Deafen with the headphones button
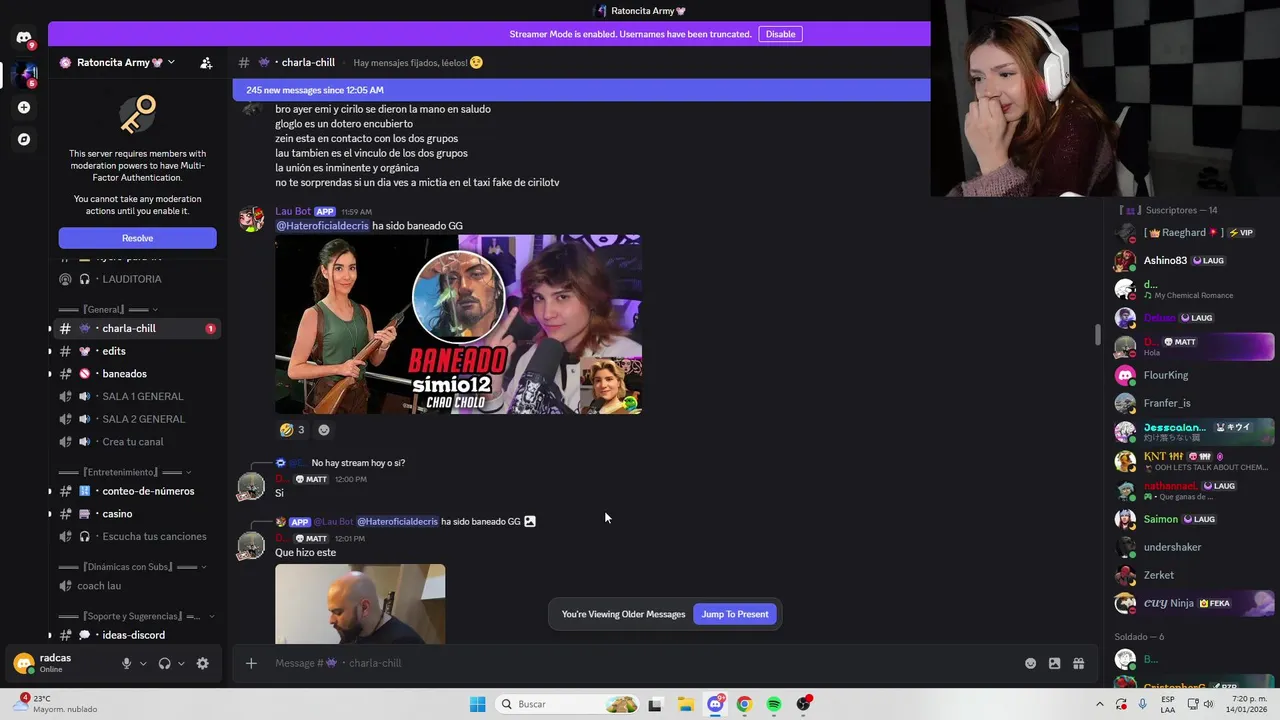The image size is (1280, 720). [x=165, y=663]
